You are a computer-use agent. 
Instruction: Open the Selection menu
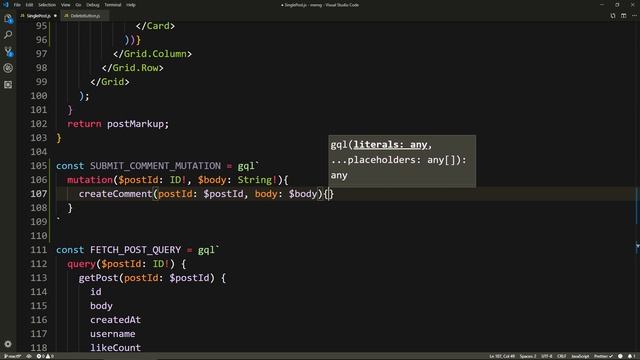click(x=47, y=5)
